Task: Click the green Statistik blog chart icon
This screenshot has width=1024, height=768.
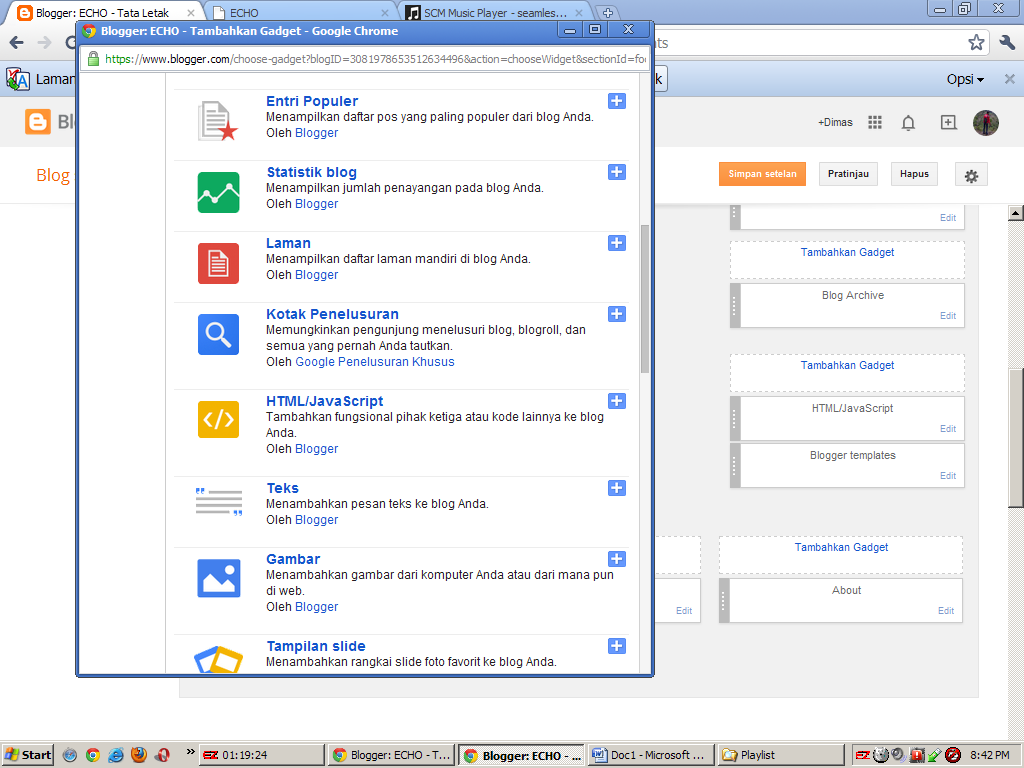Action: pyautogui.click(x=218, y=192)
